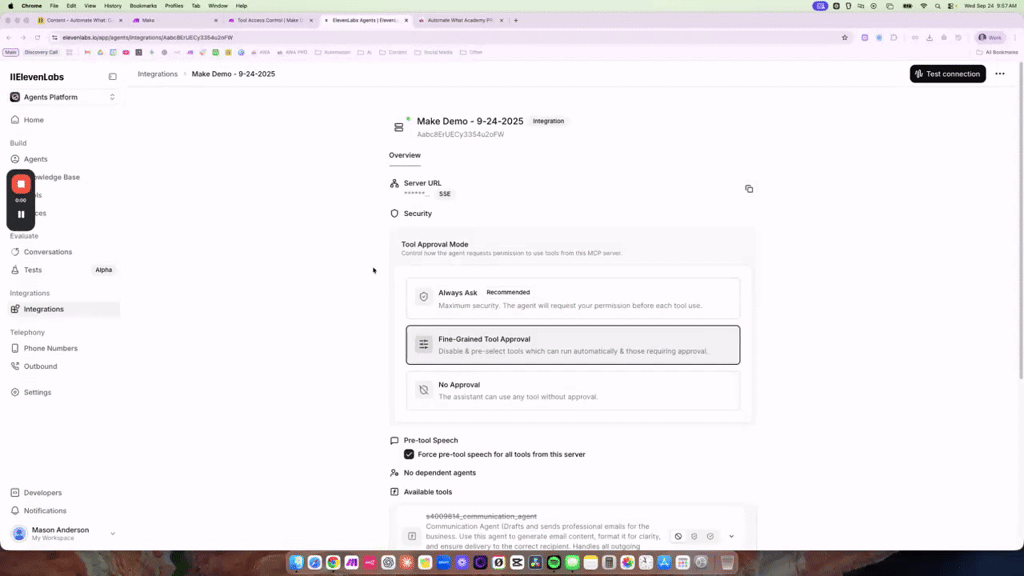Switch to Tool Access Control browser tab

click(x=269, y=20)
